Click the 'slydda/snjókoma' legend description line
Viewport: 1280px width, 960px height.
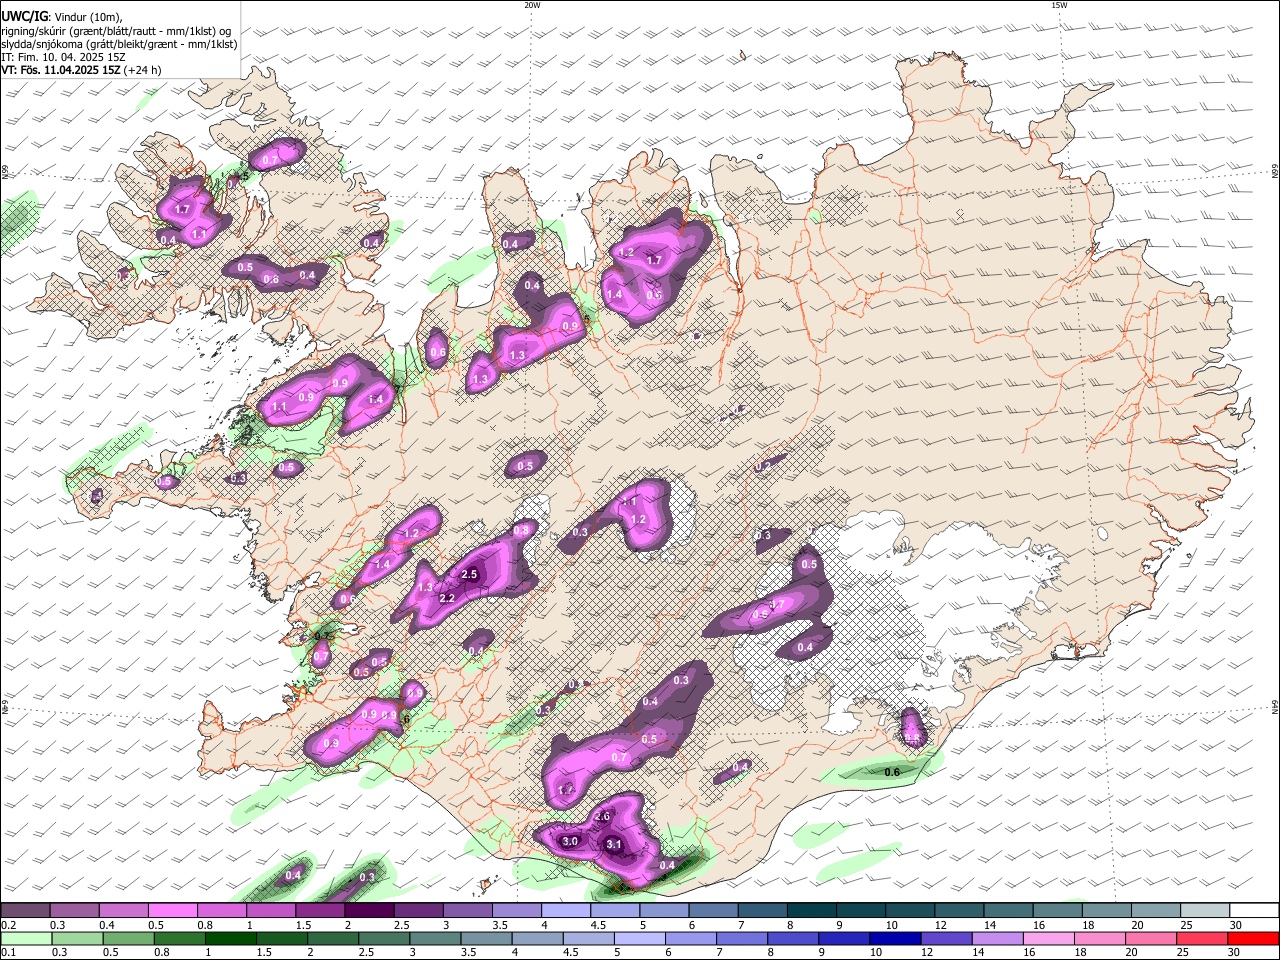coord(119,44)
